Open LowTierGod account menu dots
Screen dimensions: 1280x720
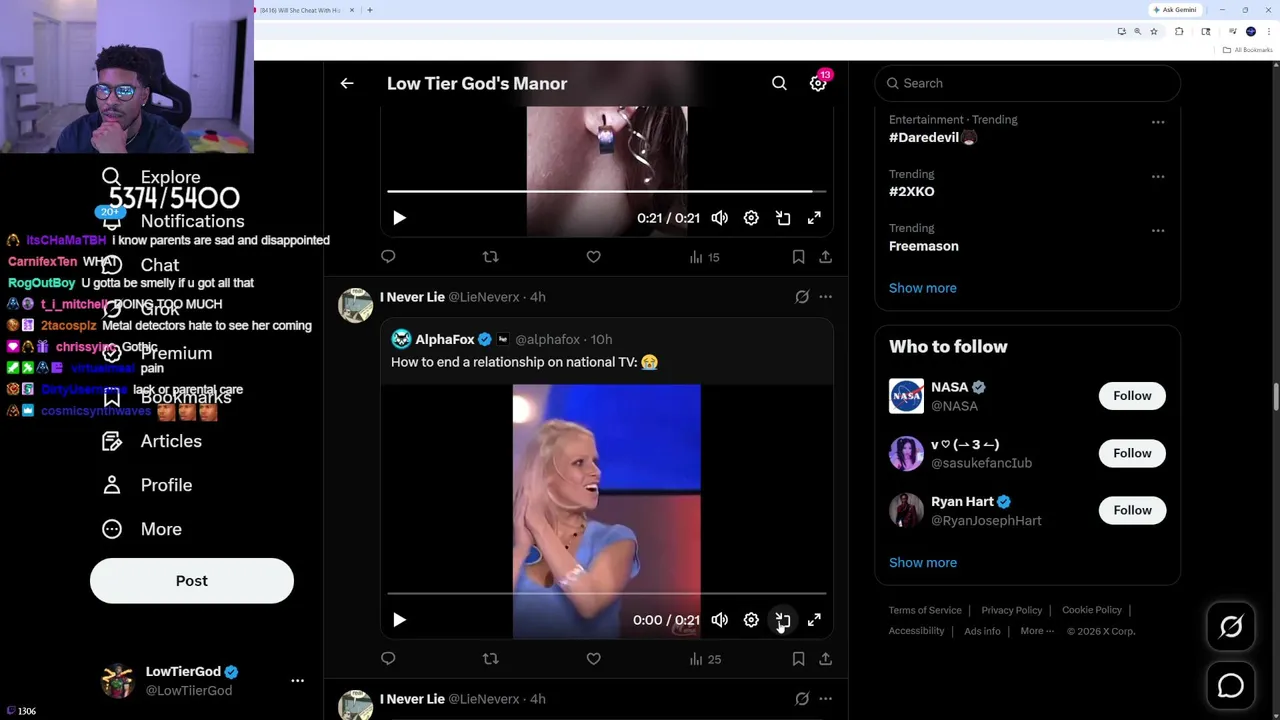click(x=297, y=680)
